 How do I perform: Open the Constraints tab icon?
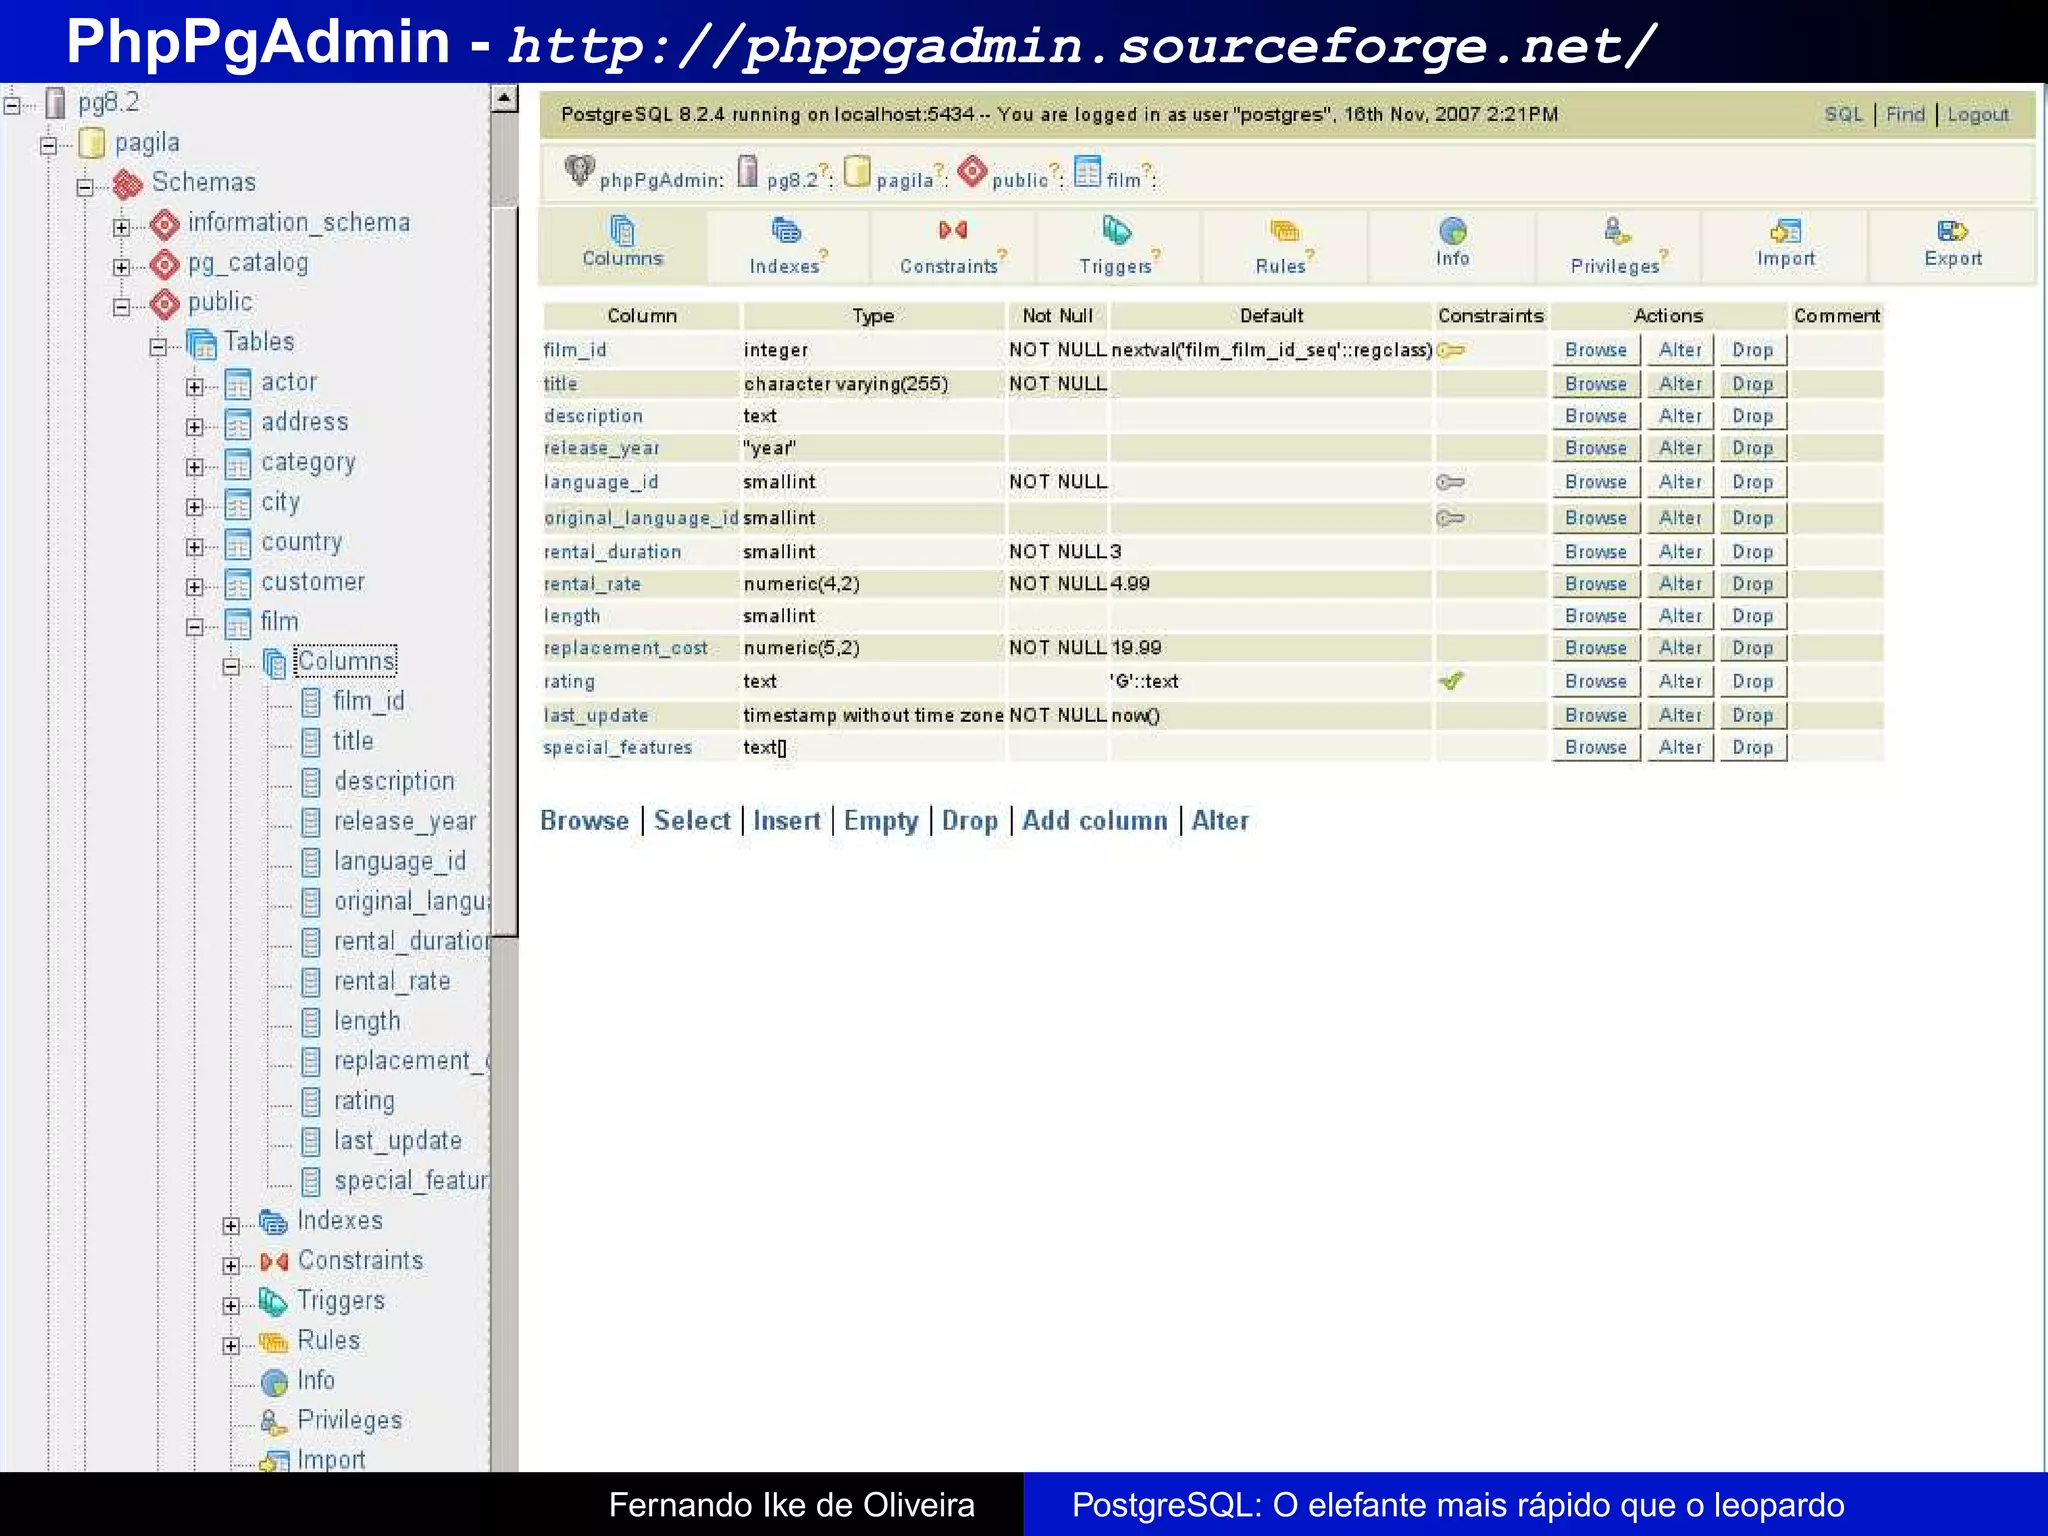tap(952, 231)
